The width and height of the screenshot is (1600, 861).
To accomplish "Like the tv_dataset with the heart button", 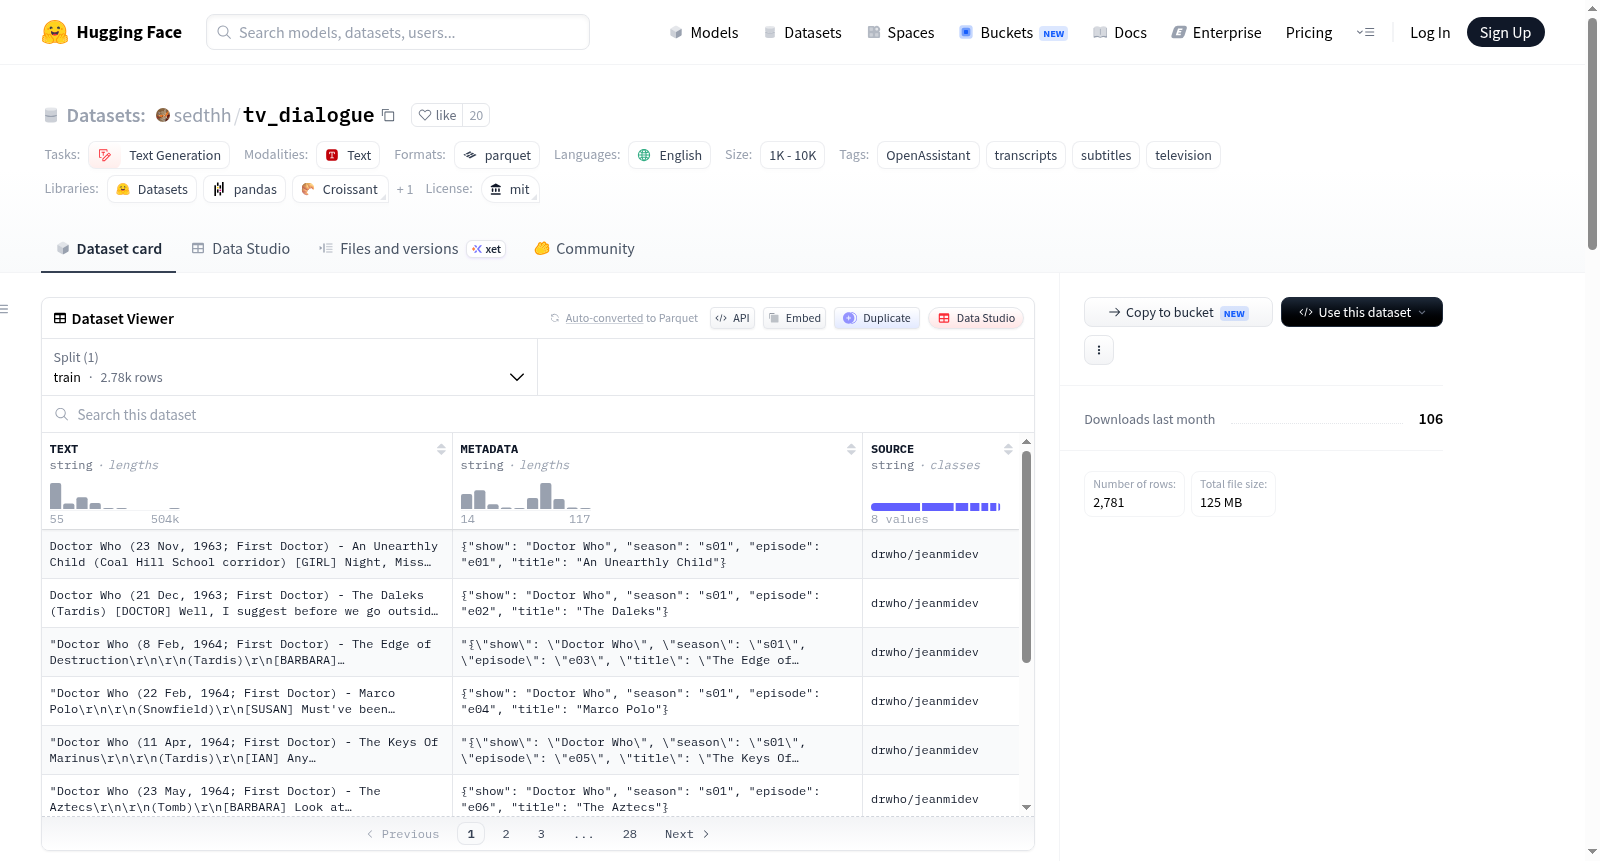I will tap(437, 115).
